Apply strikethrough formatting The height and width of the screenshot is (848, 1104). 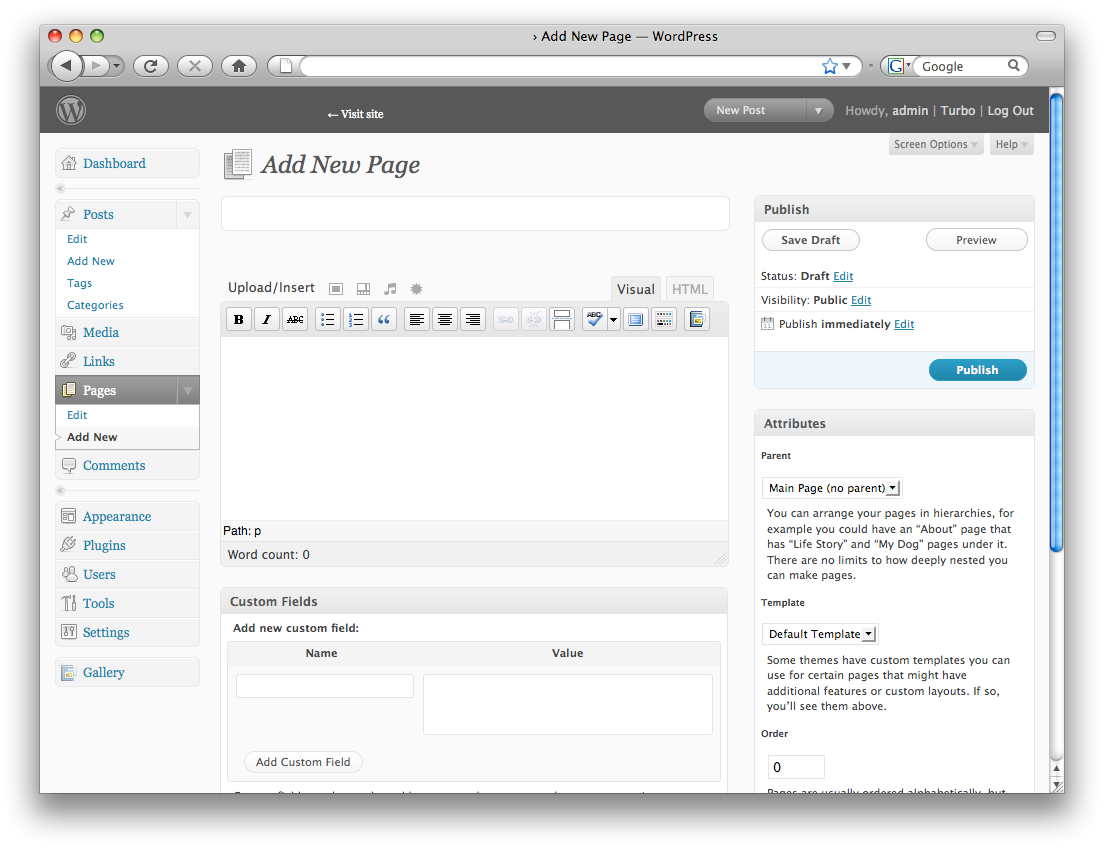(295, 320)
